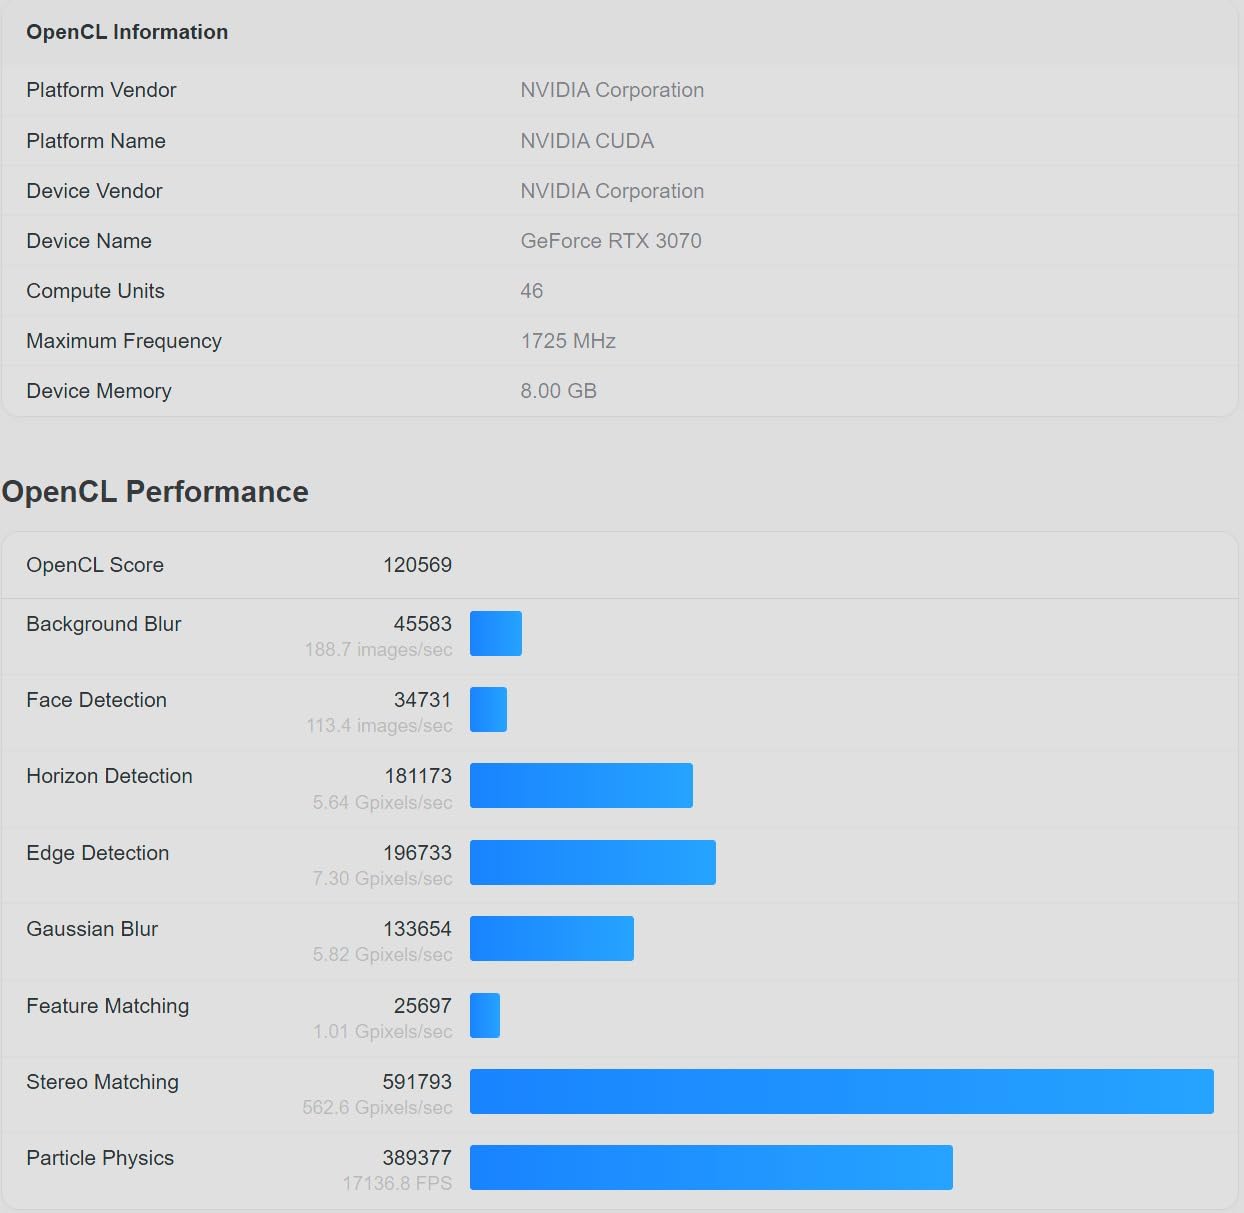Select the GeForce RTX 3070 device name
1244x1213 pixels.
(x=611, y=241)
